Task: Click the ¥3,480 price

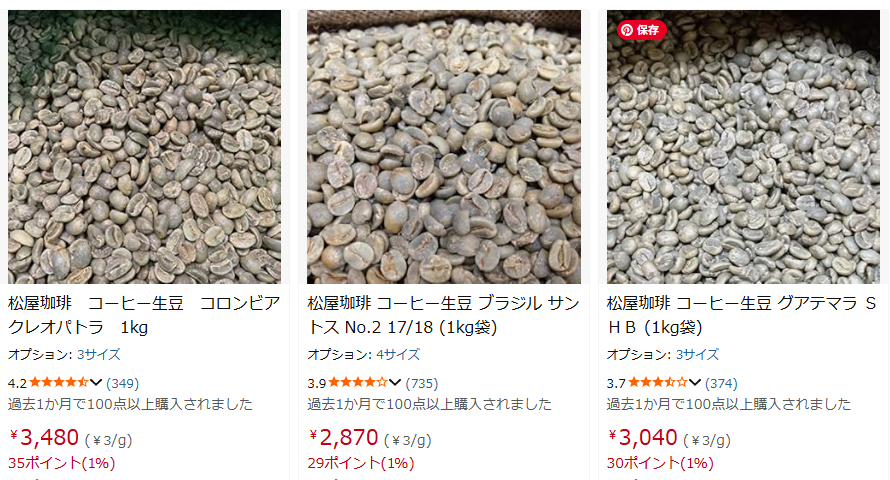Action: pyautogui.click(x=44, y=437)
